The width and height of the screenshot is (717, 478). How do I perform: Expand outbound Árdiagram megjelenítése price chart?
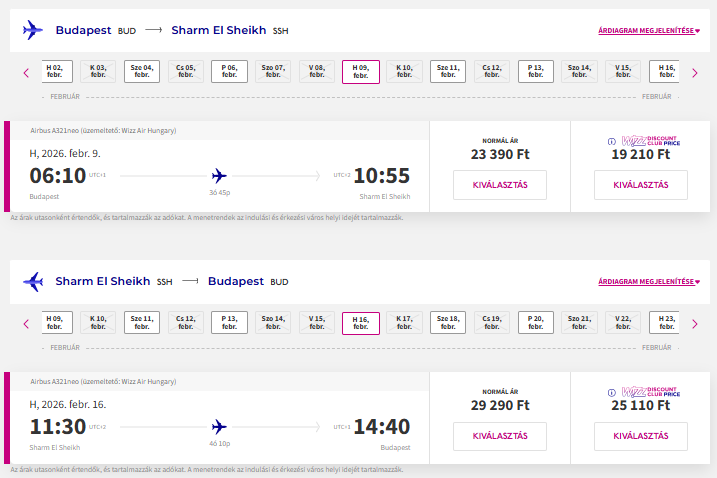[x=649, y=31]
